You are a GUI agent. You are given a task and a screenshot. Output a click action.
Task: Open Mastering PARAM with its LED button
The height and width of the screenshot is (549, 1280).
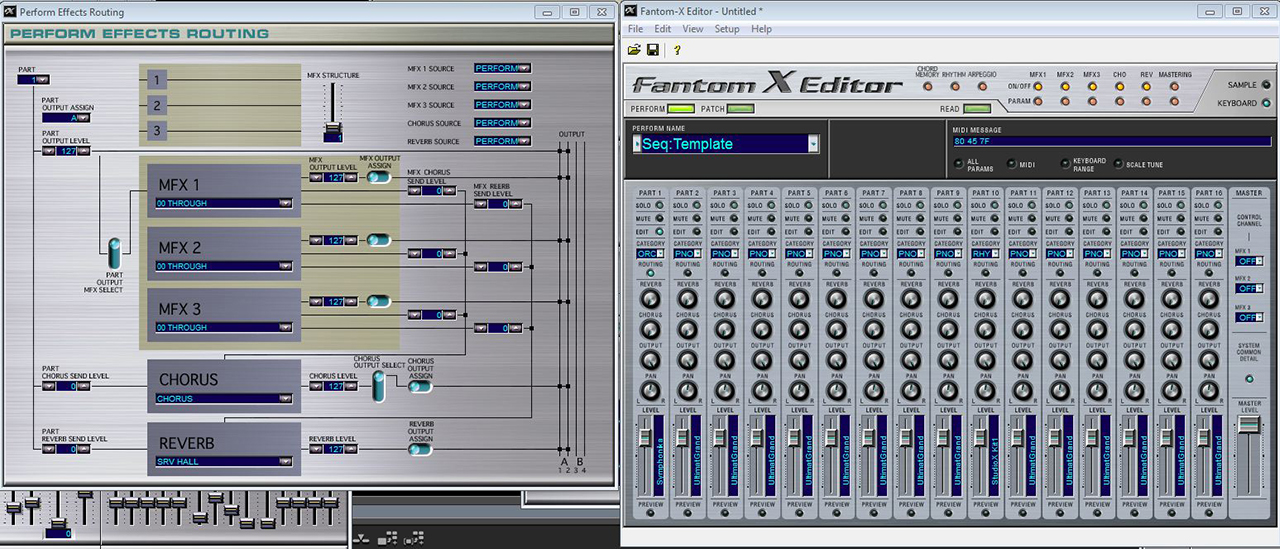pyautogui.click(x=1174, y=101)
